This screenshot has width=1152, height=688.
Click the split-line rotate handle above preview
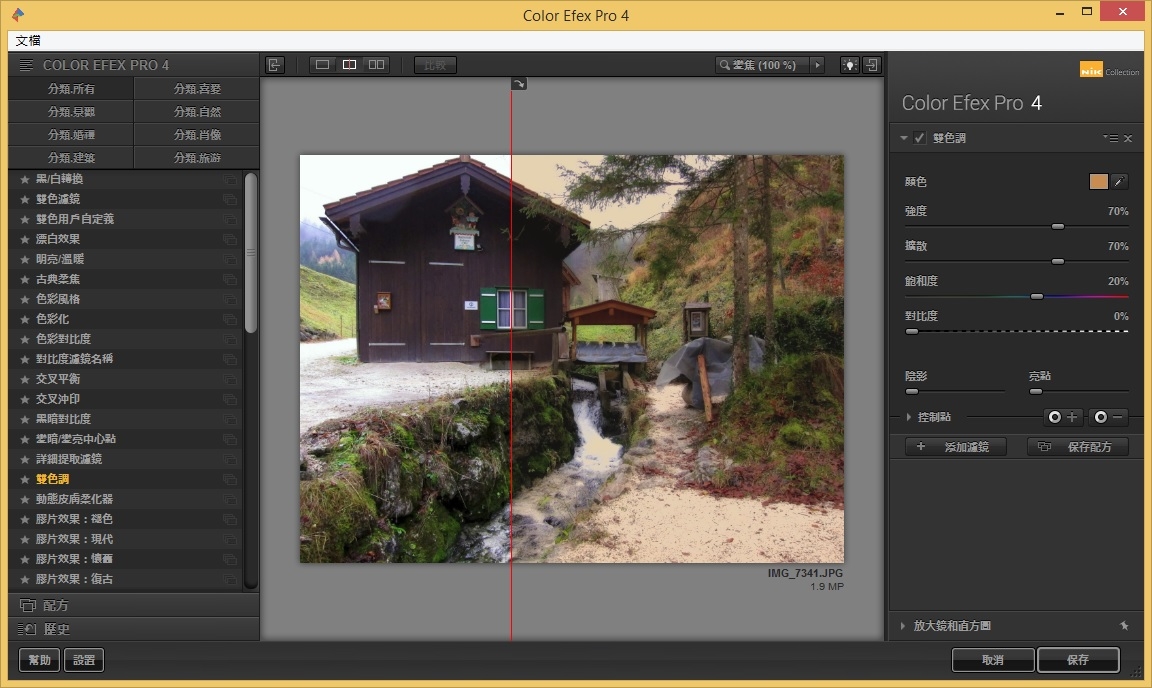(x=519, y=84)
